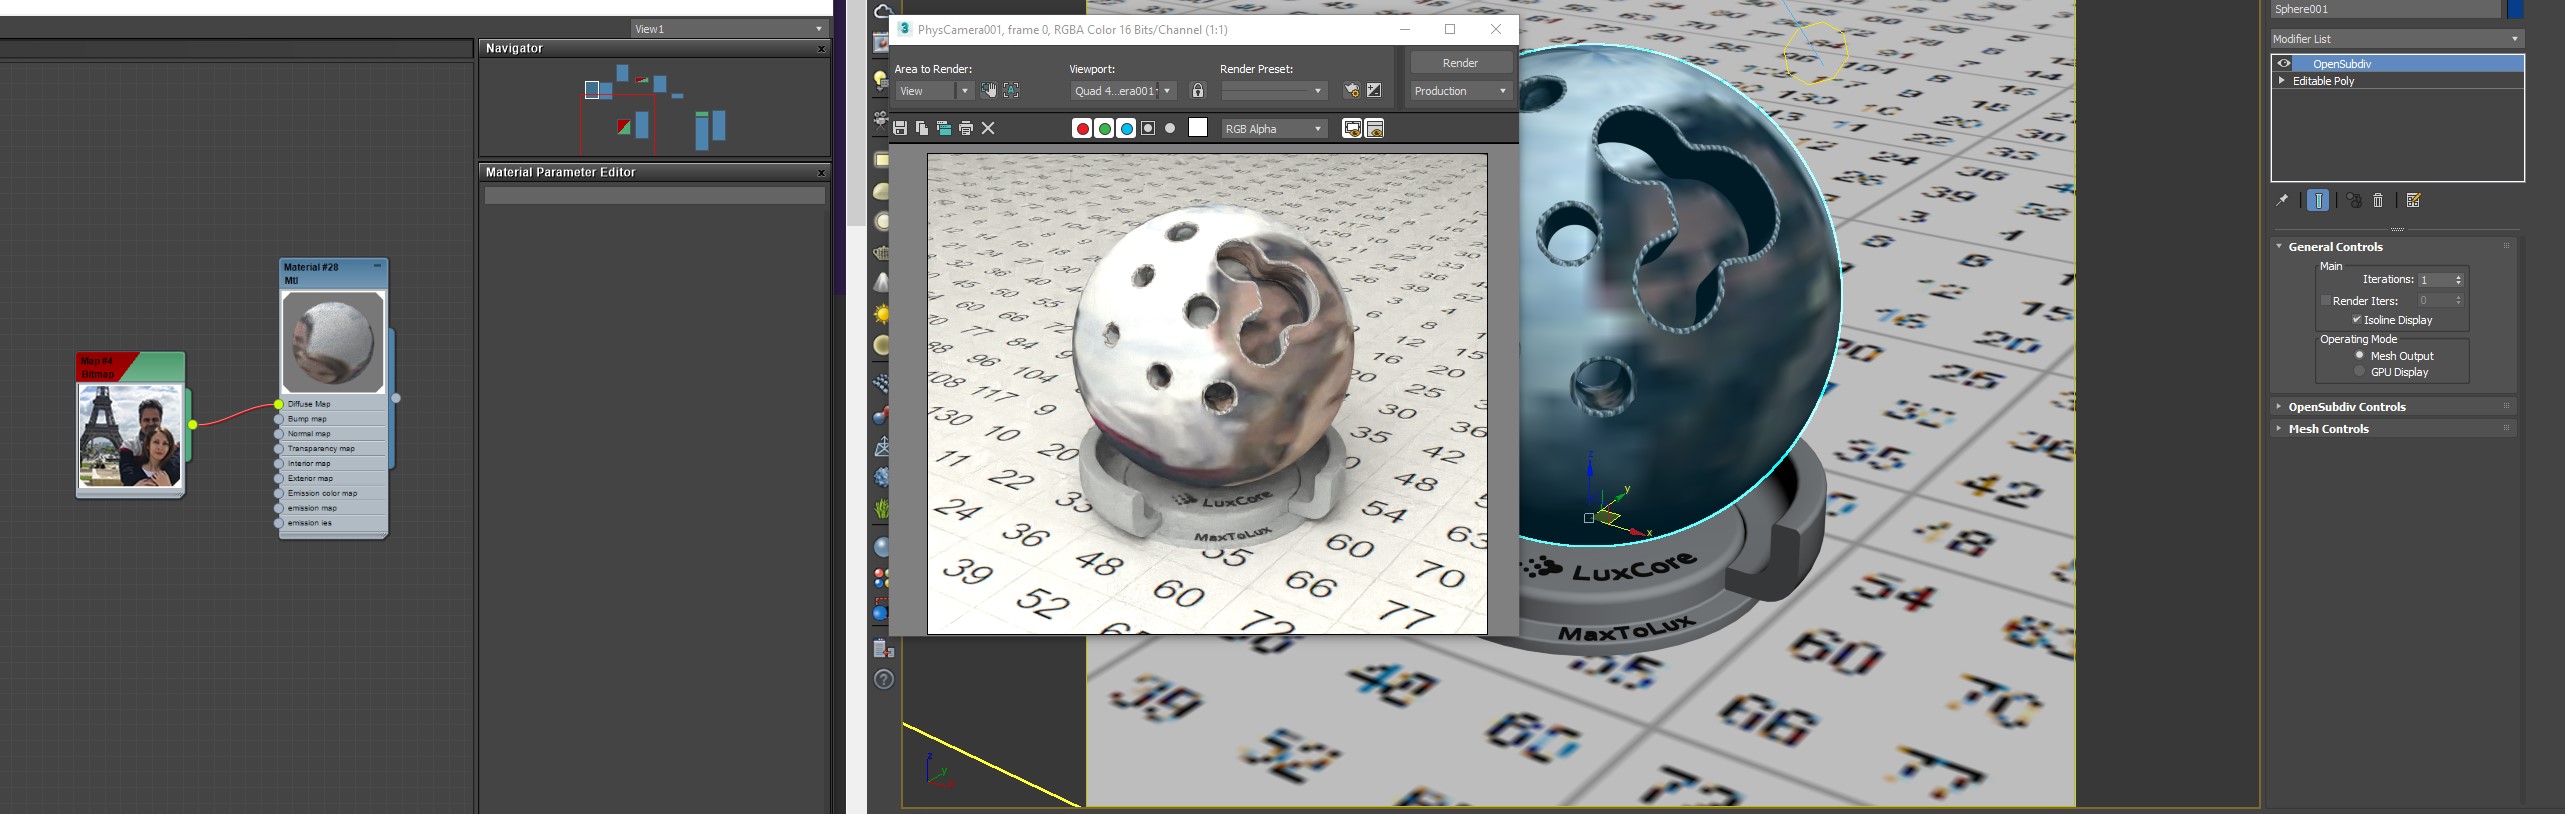Open the Modifier List dropdown

pyautogui.click(x=2396, y=39)
